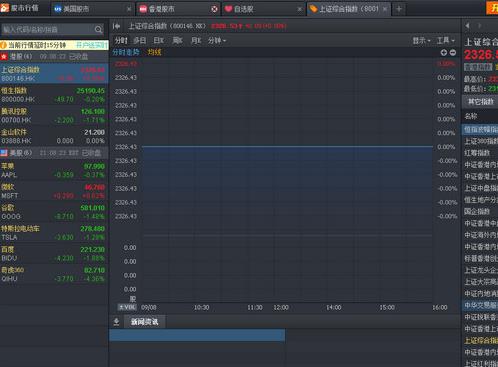Collapse the 美股 (6) group header
This screenshot has width=498, height=367.
point(54,153)
